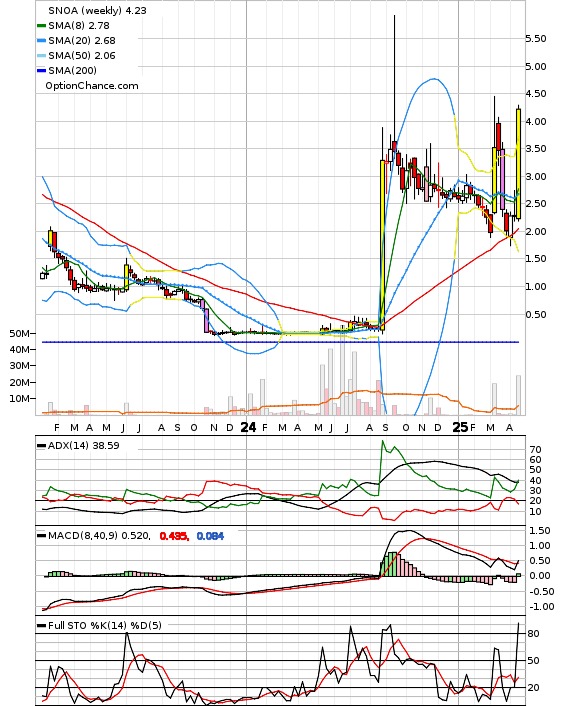Click the Full STO %K(14) %D(5) label
Viewport: 566px width, 706px height.
click(x=104, y=625)
